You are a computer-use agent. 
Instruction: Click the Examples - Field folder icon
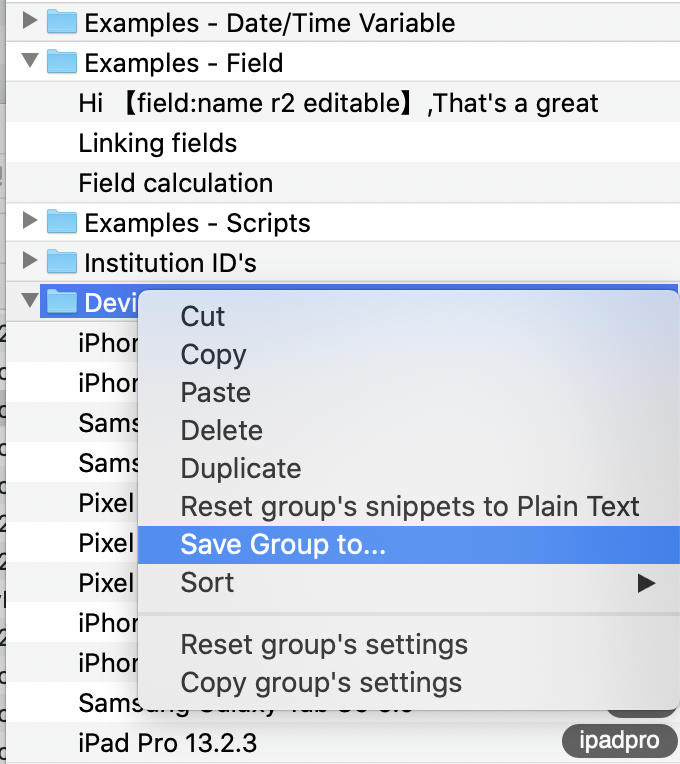pos(62,62)
